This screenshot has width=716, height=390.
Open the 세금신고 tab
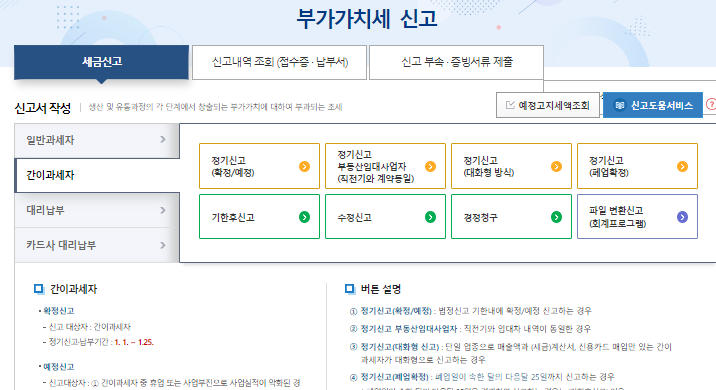click(x=101, y=62)
